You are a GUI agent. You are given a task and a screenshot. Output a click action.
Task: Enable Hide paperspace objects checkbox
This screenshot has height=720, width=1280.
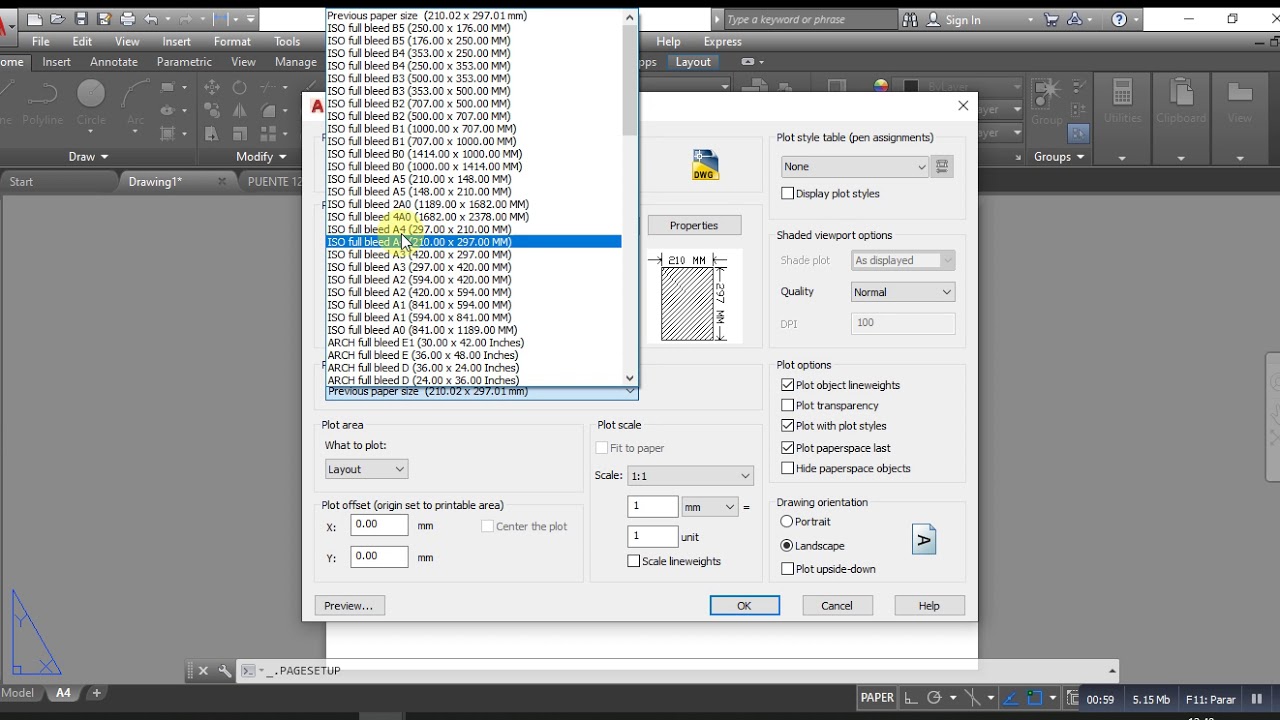pyautogui.click(x=788, y=468)
